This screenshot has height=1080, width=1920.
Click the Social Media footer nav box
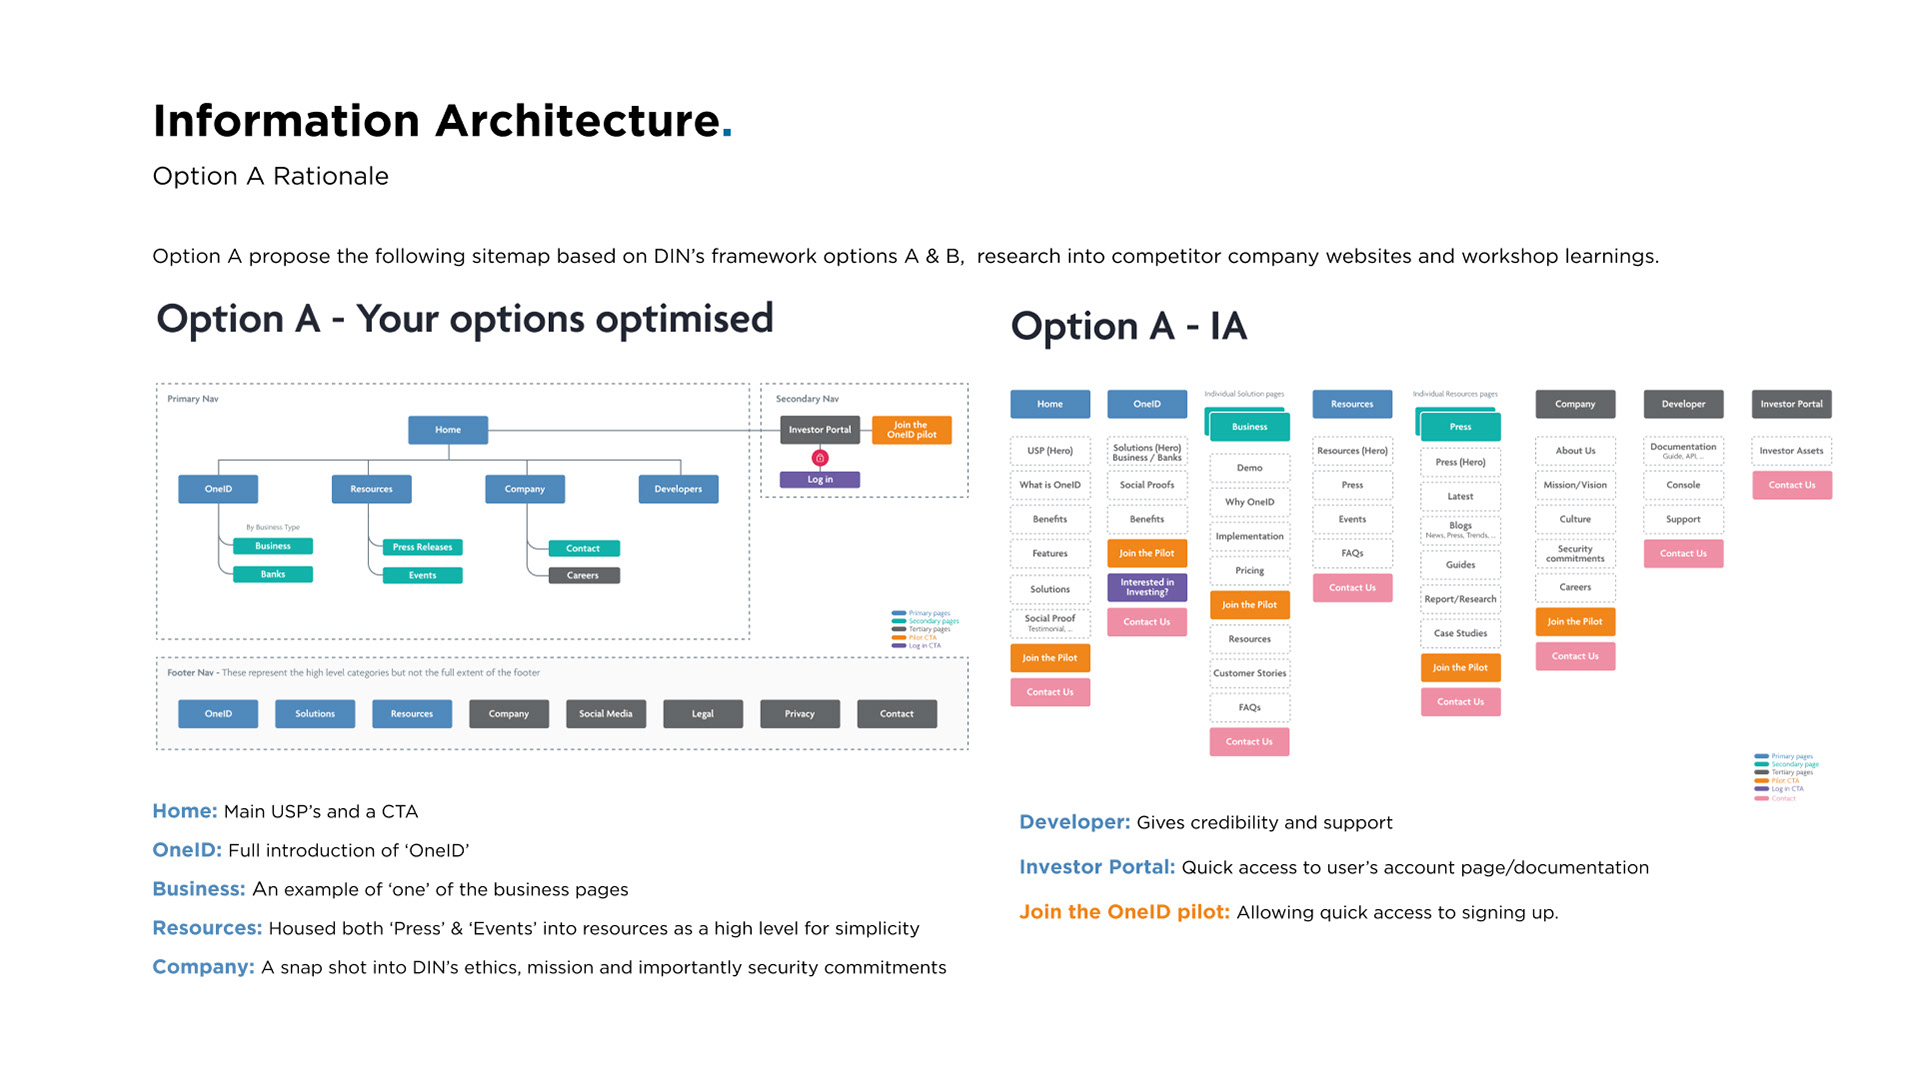click(x=605, y=714)
